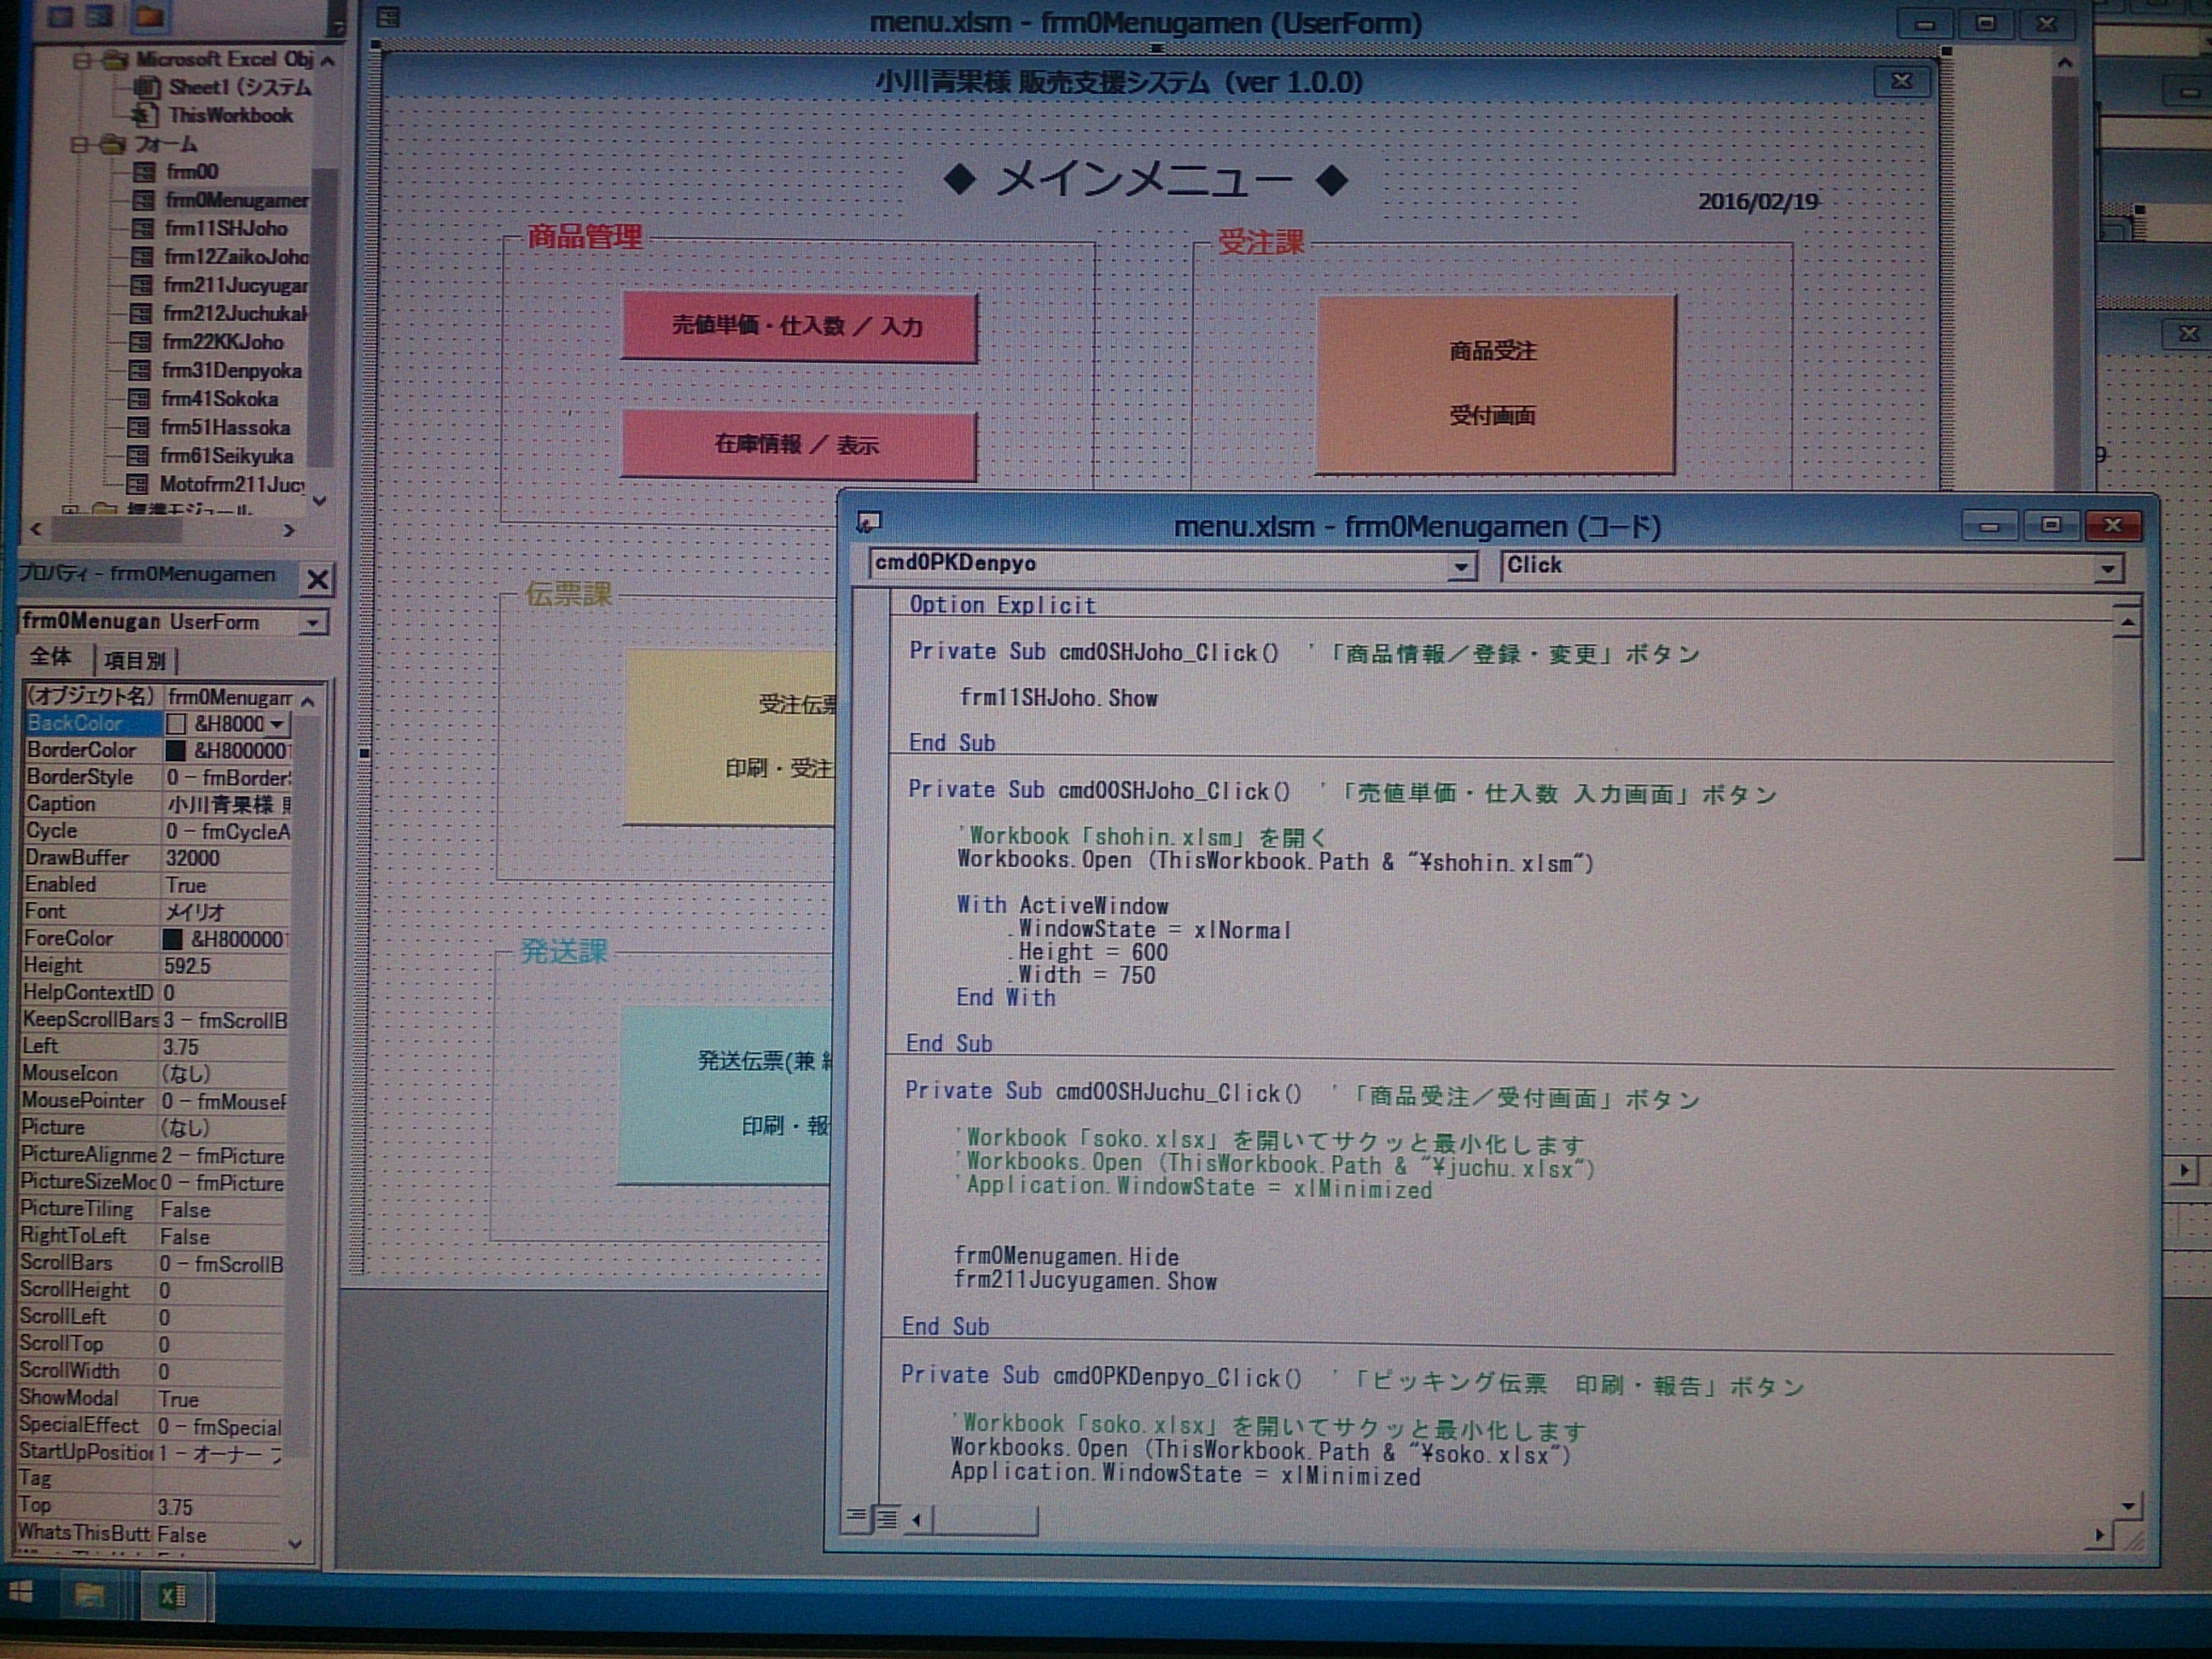
Task: Click the code window title bar icon
Action: pos(868,523)
